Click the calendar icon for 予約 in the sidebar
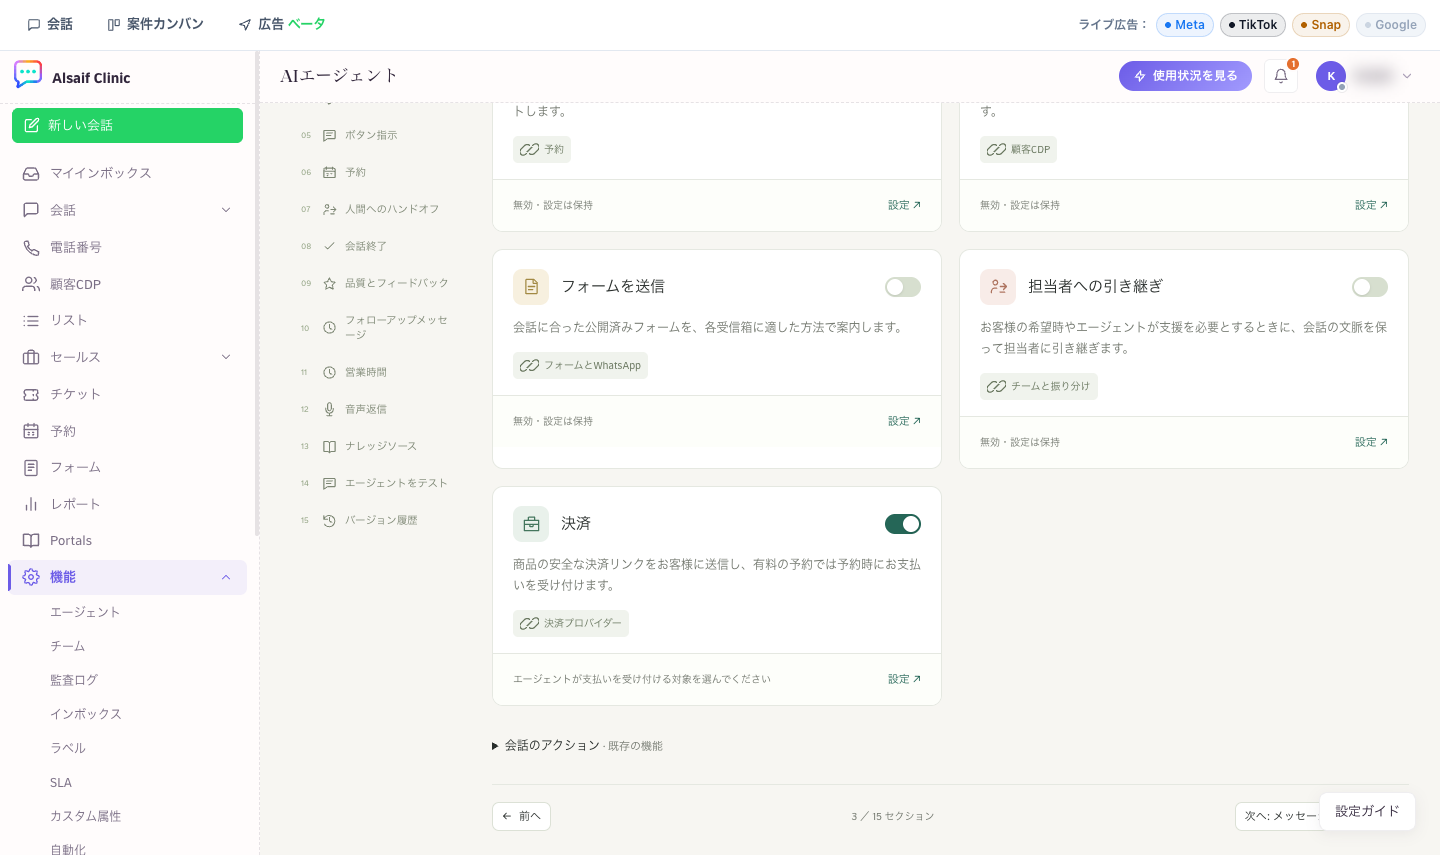The image size is (1440, 855). pos(31,431)
